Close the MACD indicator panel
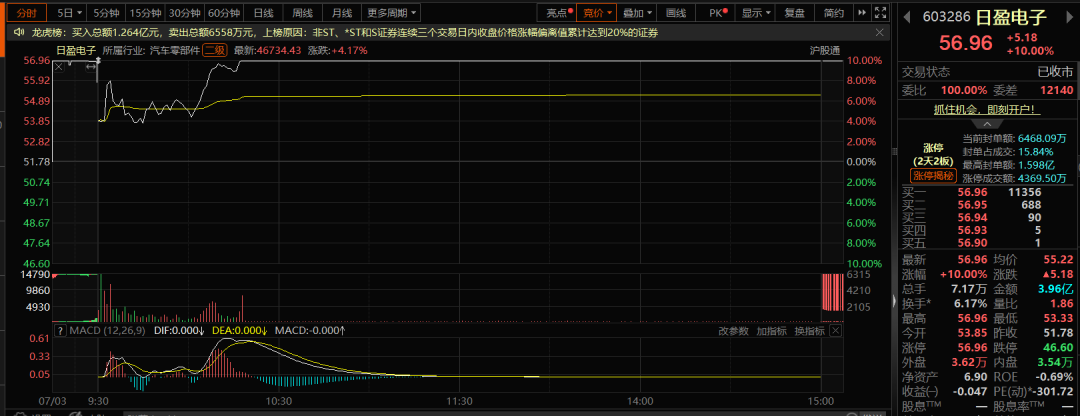The height and width of the screenshot is (416, 1080). point(835,331)
